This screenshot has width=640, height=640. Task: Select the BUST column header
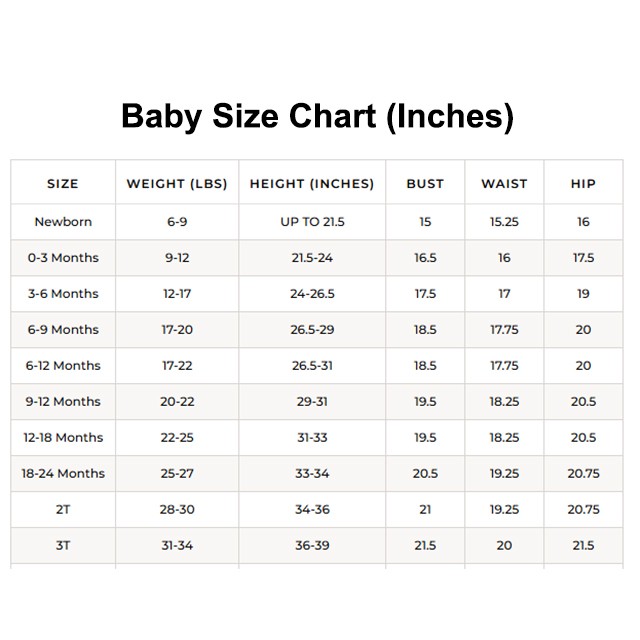click(425, 184)
